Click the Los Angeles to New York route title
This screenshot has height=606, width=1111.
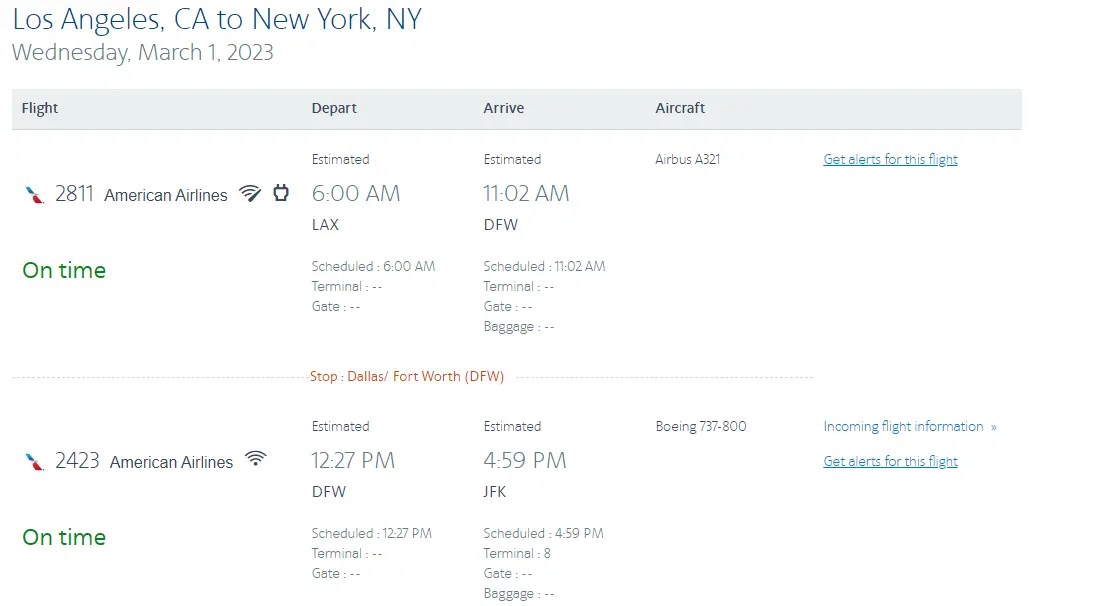tap(218, 19)
